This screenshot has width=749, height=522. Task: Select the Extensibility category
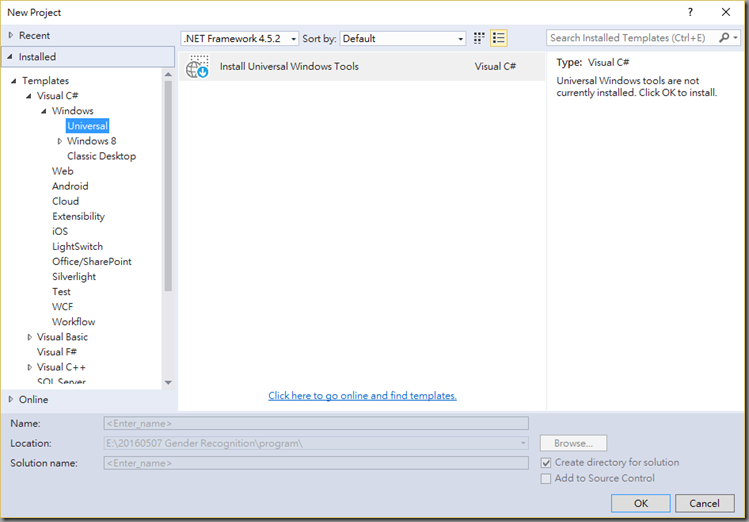(78, 216)
